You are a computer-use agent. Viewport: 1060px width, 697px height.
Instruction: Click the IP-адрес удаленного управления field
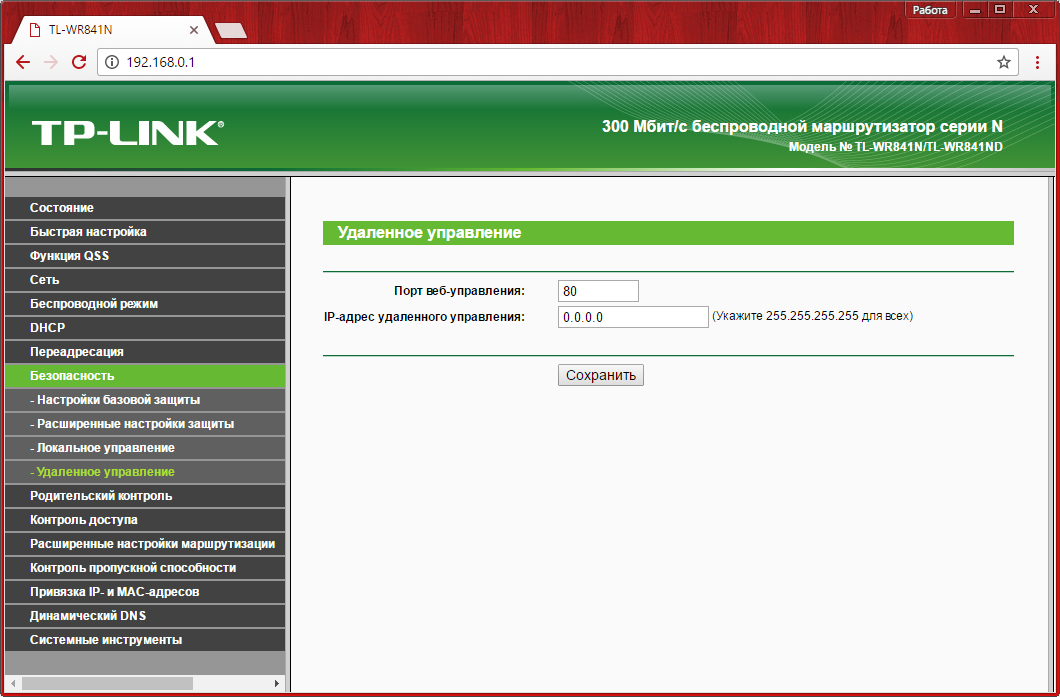(x=633, y=317)
